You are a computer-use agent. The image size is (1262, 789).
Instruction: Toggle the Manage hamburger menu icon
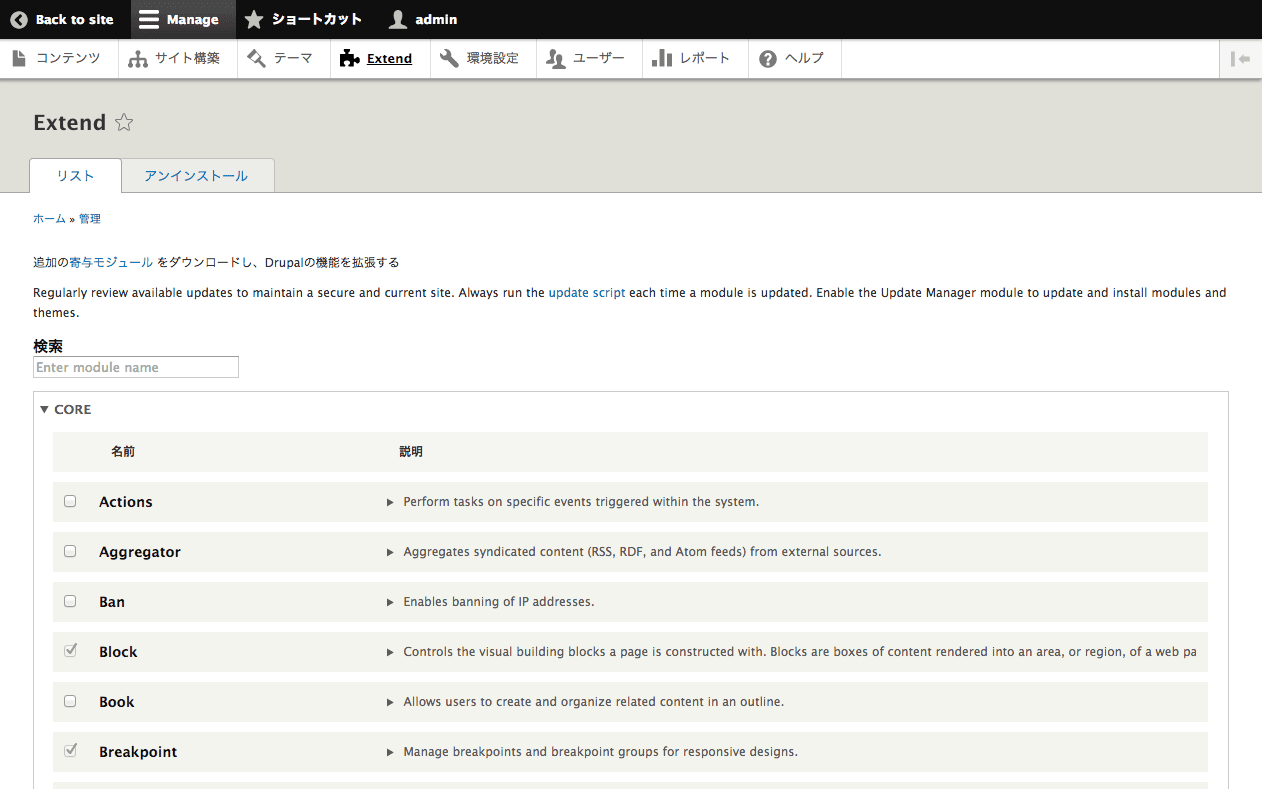pyautogui.click(x=148, y=19)
